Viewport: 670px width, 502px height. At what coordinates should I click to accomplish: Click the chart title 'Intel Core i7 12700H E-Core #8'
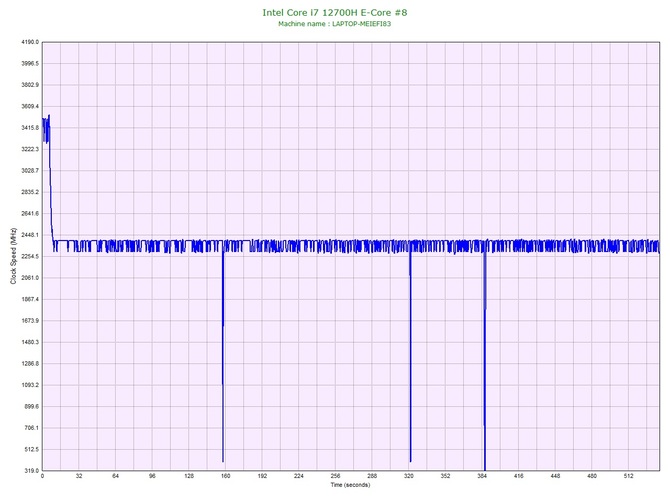tap(335, 12)
